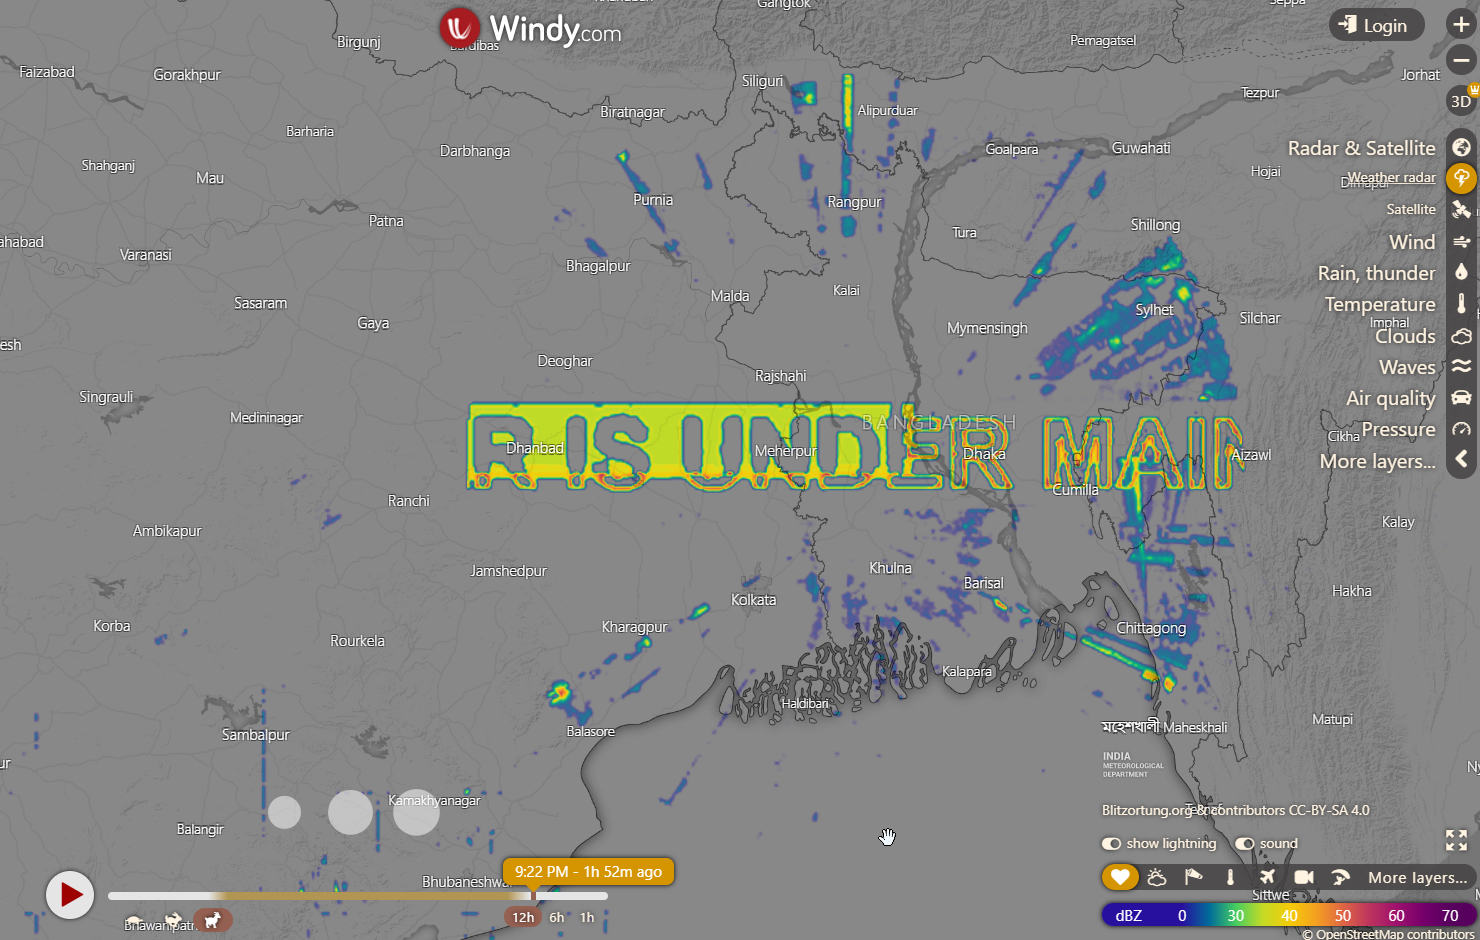Open the Radar & Satellite layer label
The image size is (1480, 940).
coord(1362,148)
